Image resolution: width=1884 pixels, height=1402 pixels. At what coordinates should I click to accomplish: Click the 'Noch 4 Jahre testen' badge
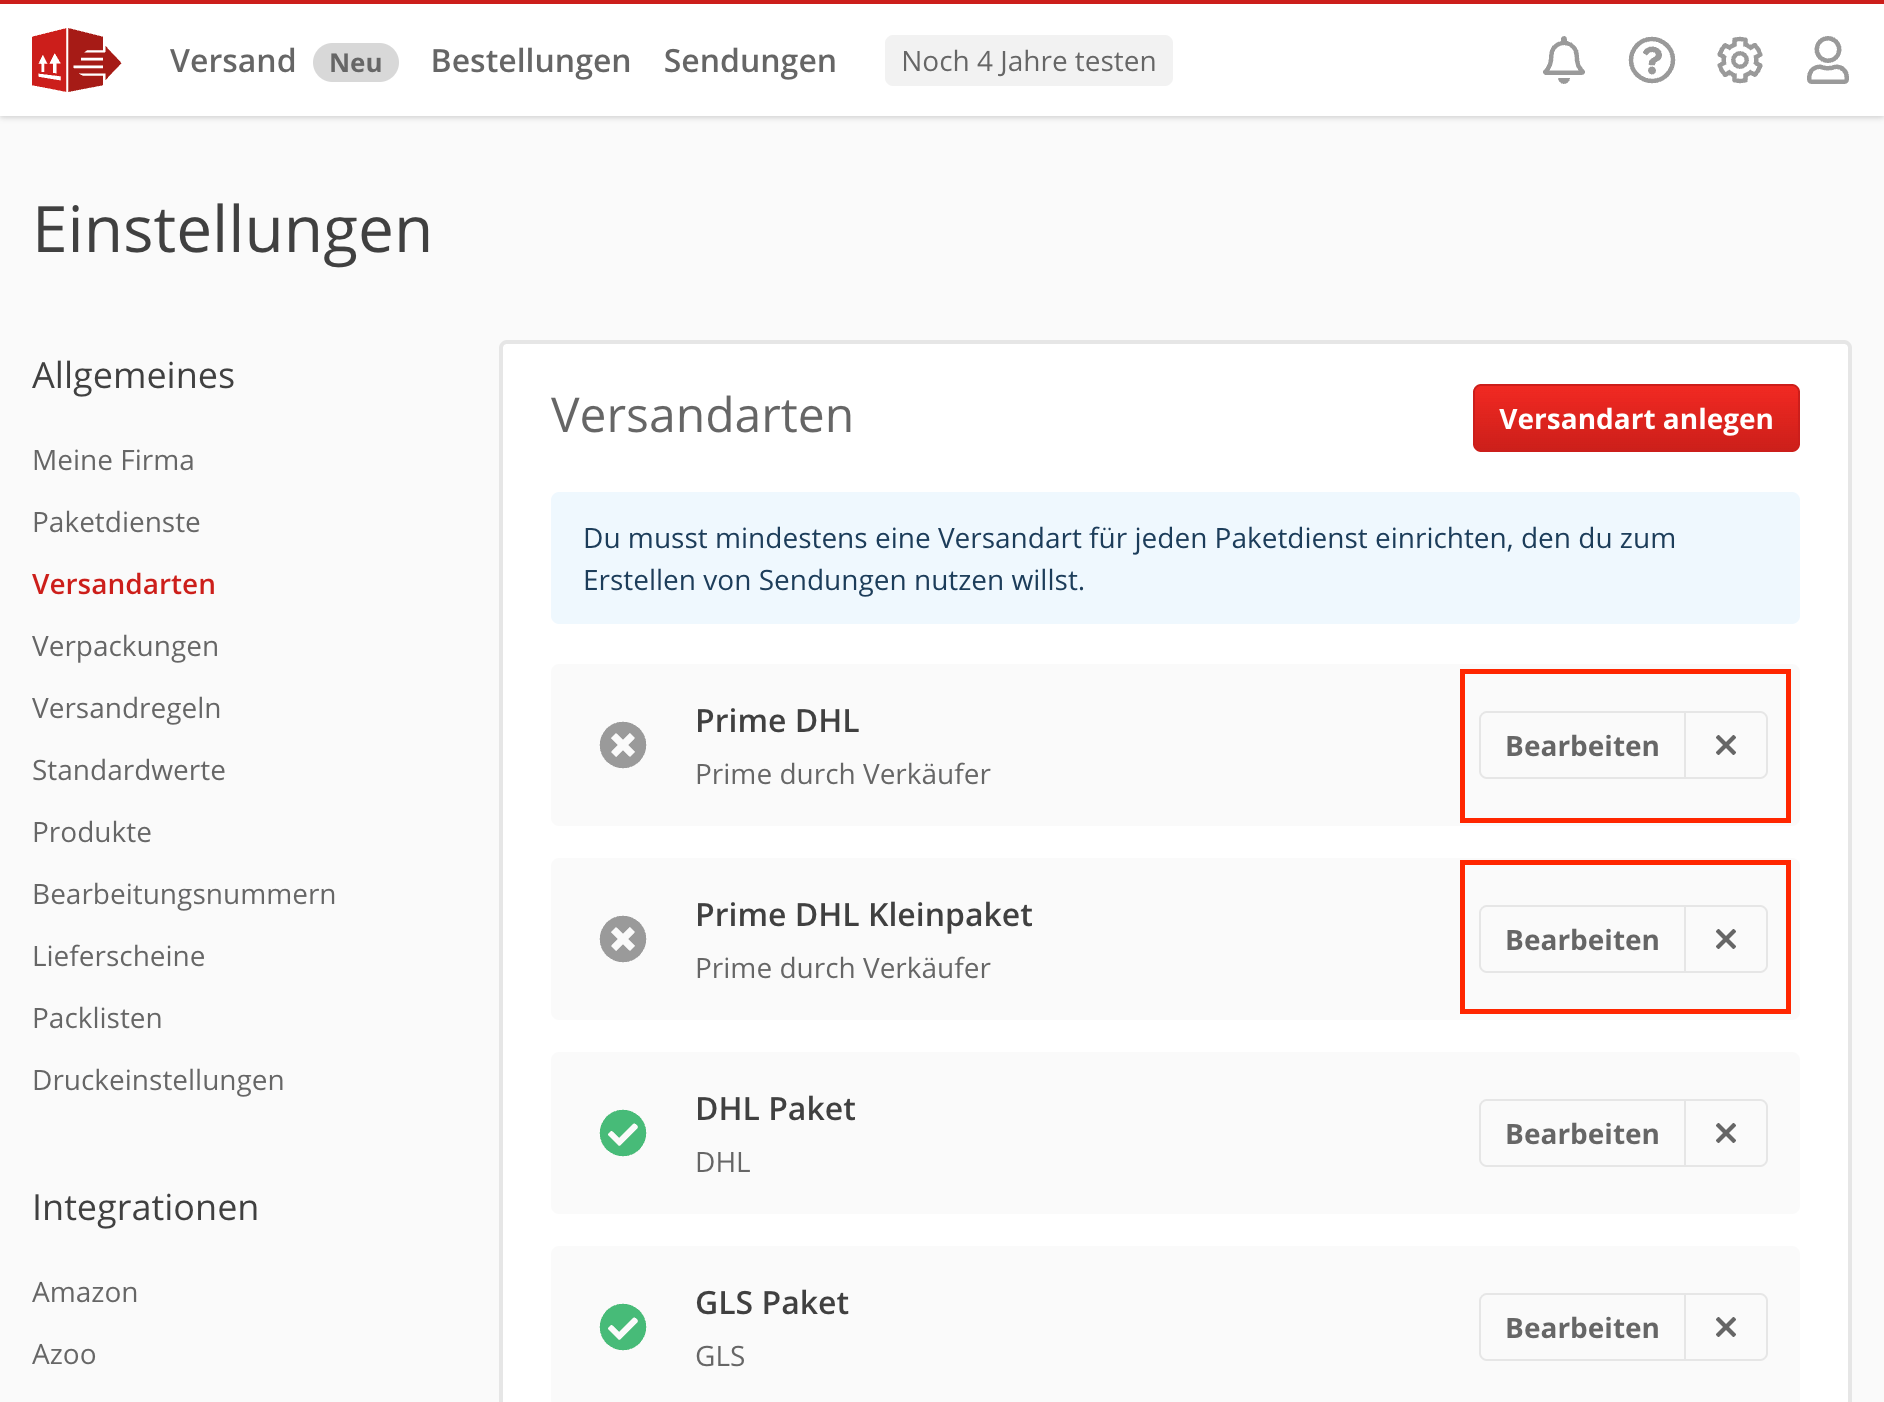click(x=1028, y=61)
